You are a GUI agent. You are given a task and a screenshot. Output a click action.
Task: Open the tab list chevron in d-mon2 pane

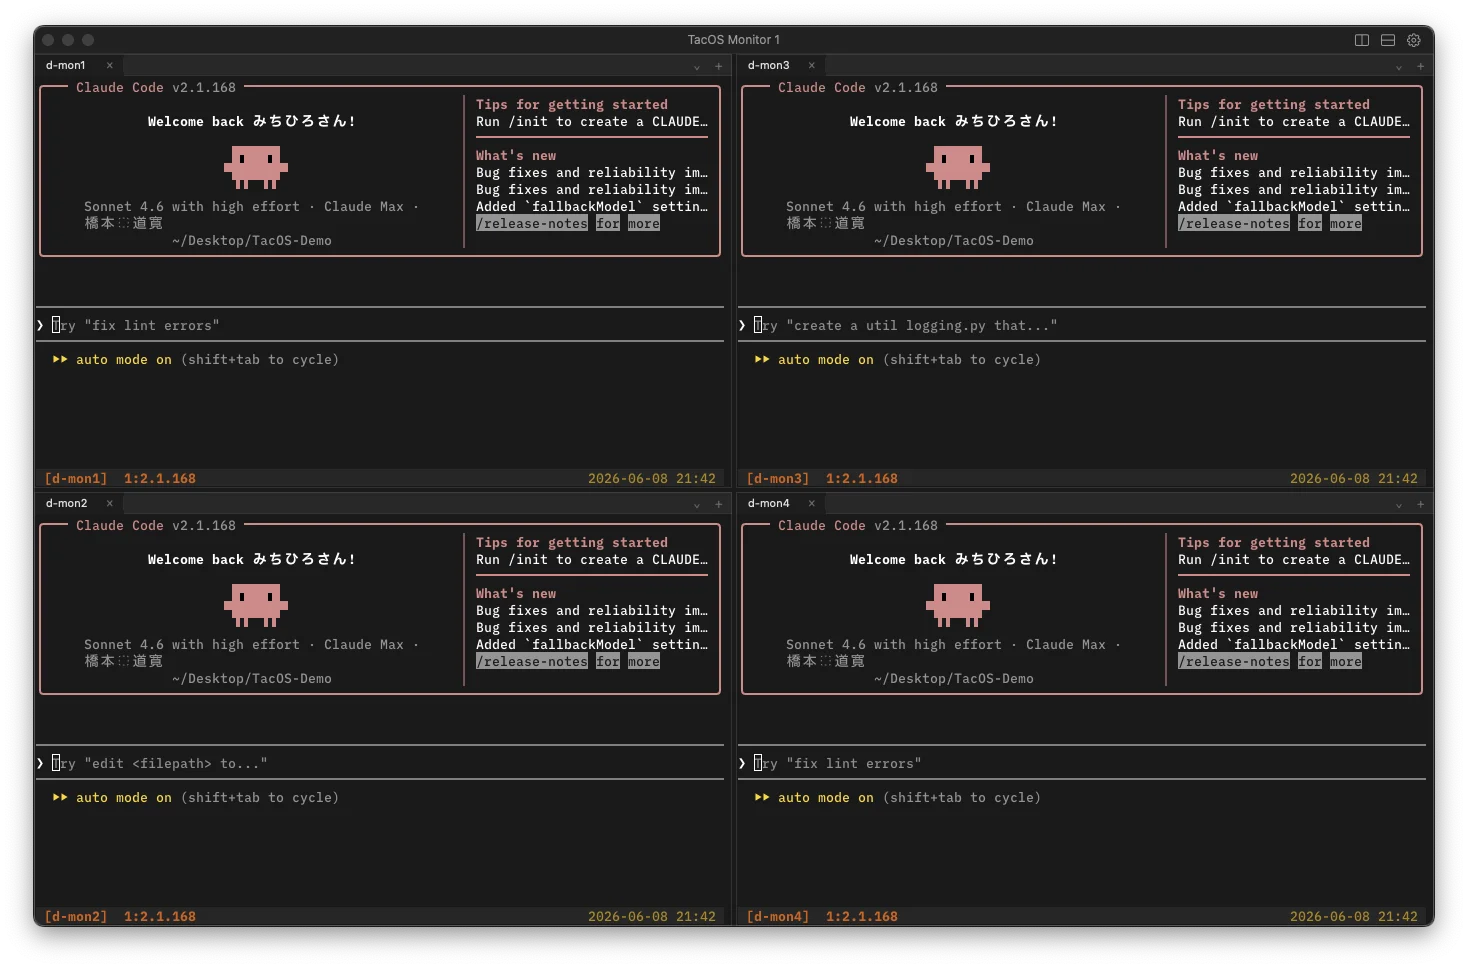pos(697,505)
